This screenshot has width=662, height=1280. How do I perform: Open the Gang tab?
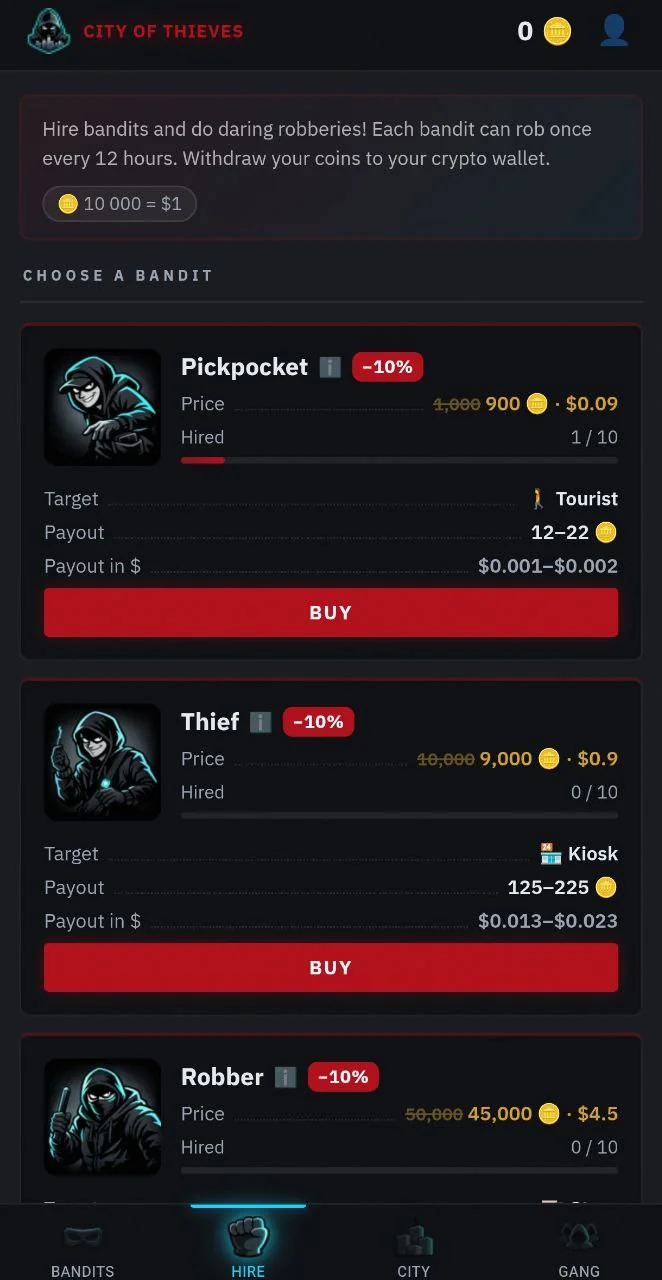click(579, 1245)
